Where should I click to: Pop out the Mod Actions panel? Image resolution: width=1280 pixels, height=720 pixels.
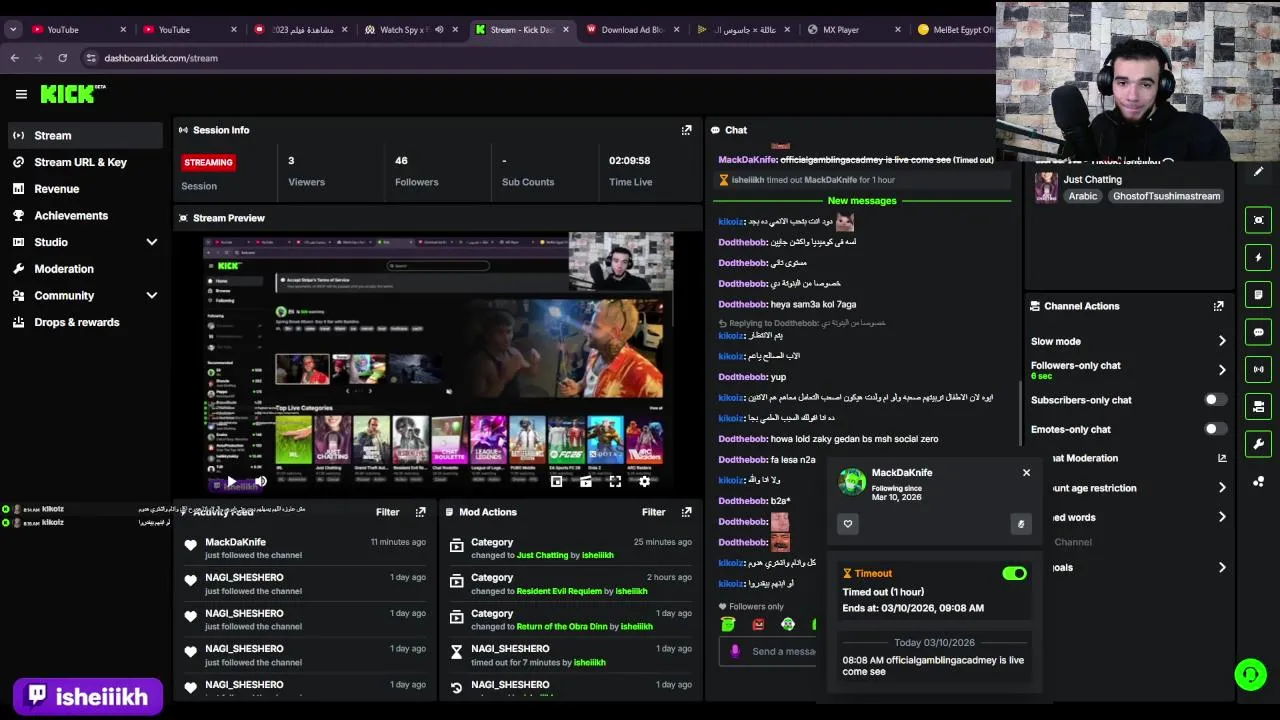coord(686,512)
